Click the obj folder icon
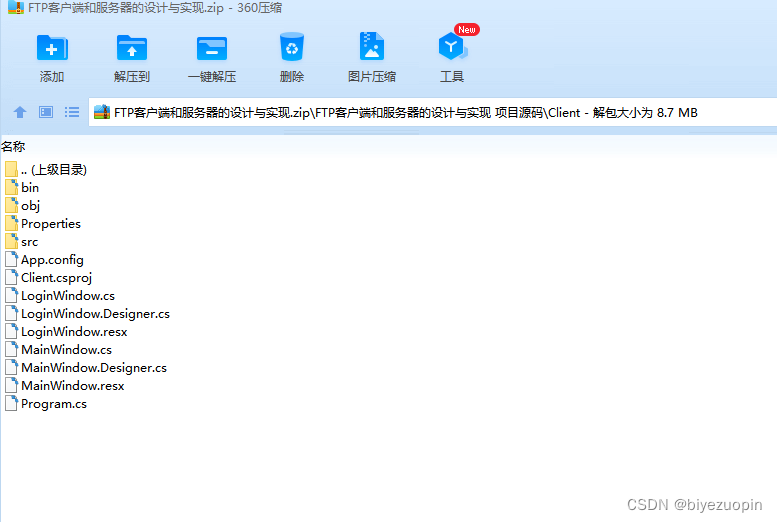This screenshot has width=777, height=522. 11,205
